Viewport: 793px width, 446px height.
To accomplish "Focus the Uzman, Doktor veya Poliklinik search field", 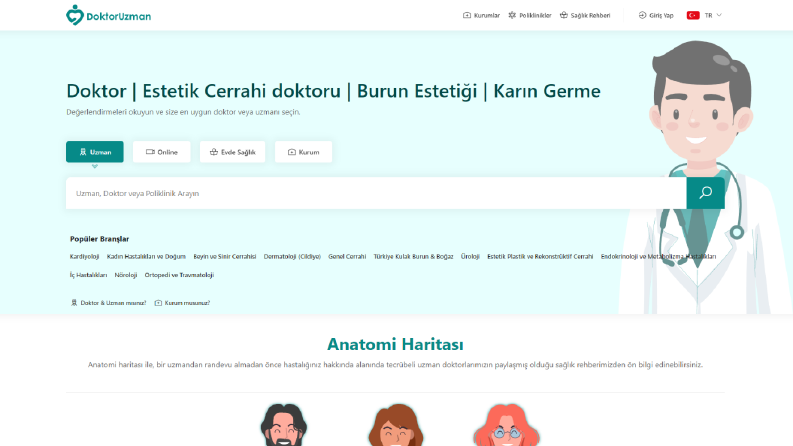I will (376, 193).
